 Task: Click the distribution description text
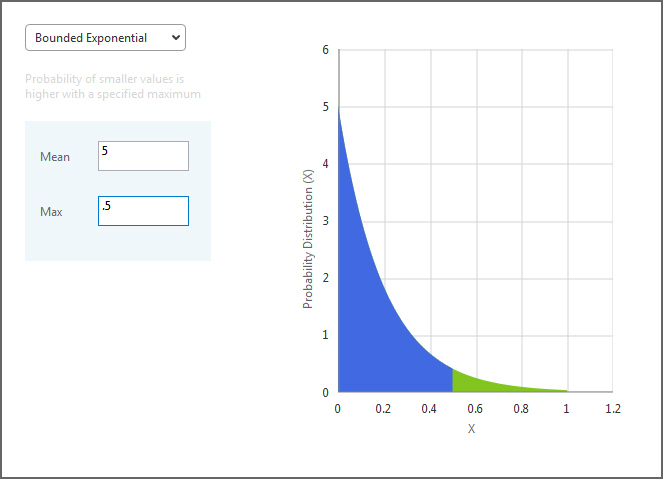click(113, 86)
